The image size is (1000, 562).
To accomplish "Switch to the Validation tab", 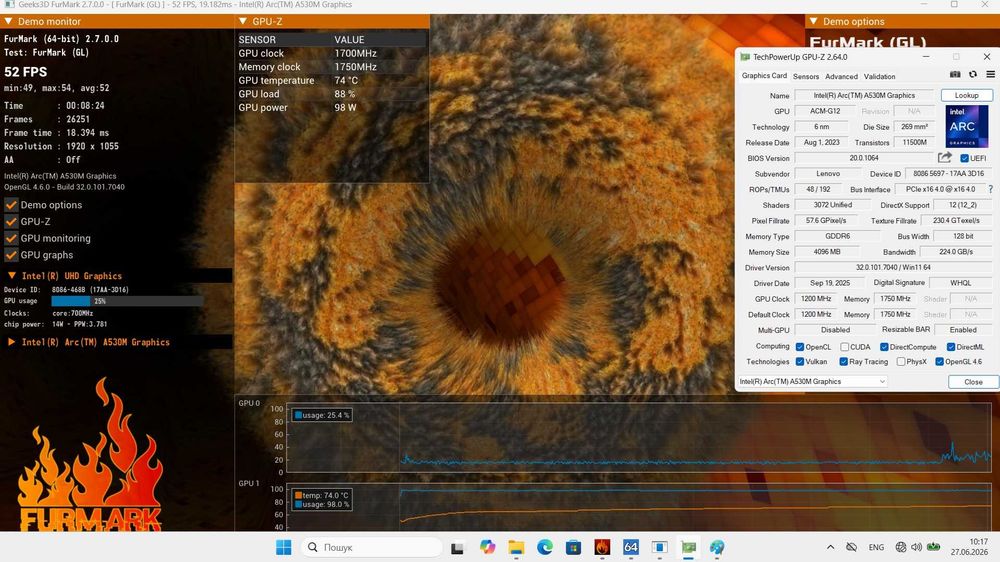I will 879,76.
